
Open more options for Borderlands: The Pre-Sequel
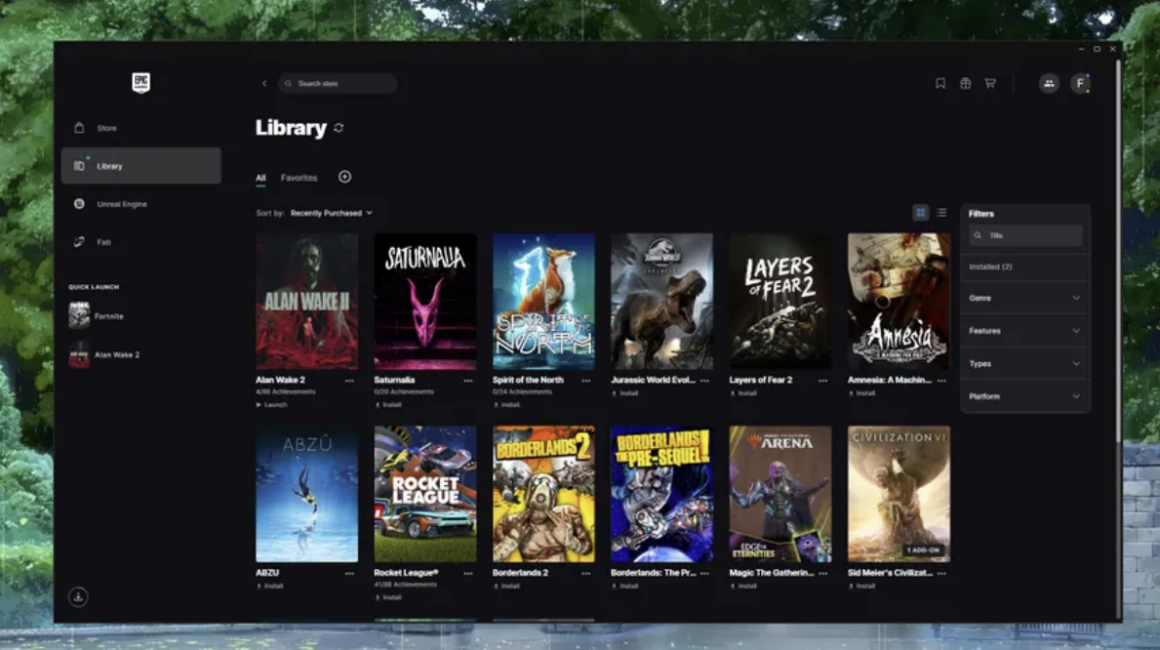[704, 573]
